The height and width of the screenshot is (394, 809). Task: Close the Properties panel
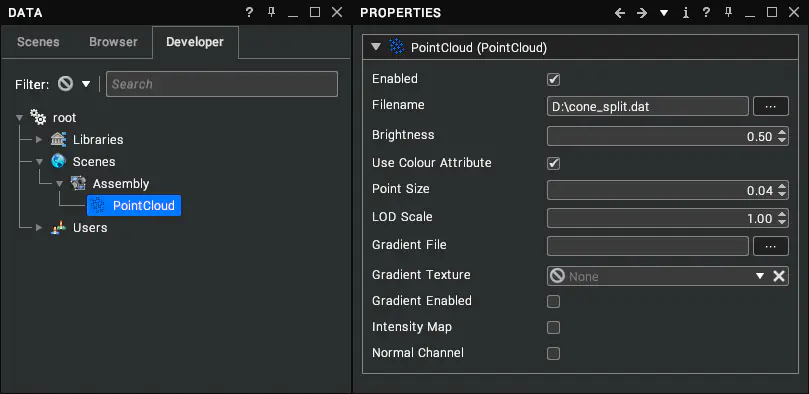click(794, 12)
